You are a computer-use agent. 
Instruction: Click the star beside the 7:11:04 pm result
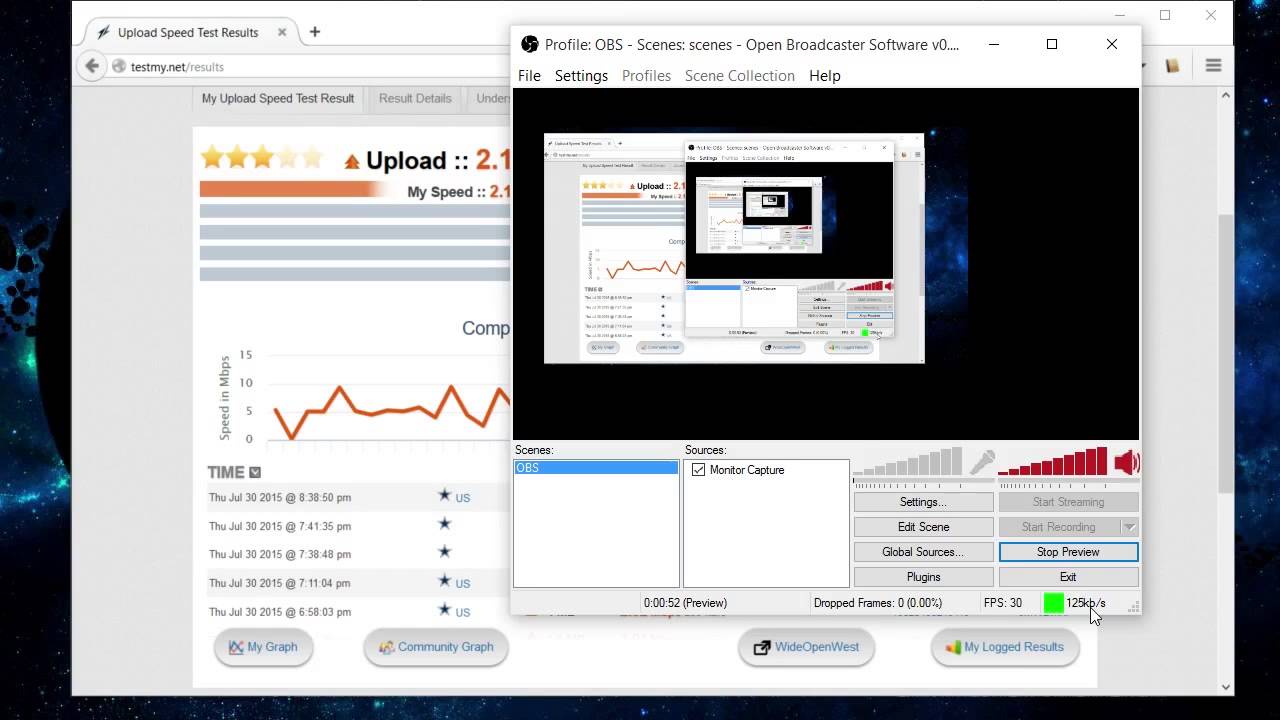[445, 581]
